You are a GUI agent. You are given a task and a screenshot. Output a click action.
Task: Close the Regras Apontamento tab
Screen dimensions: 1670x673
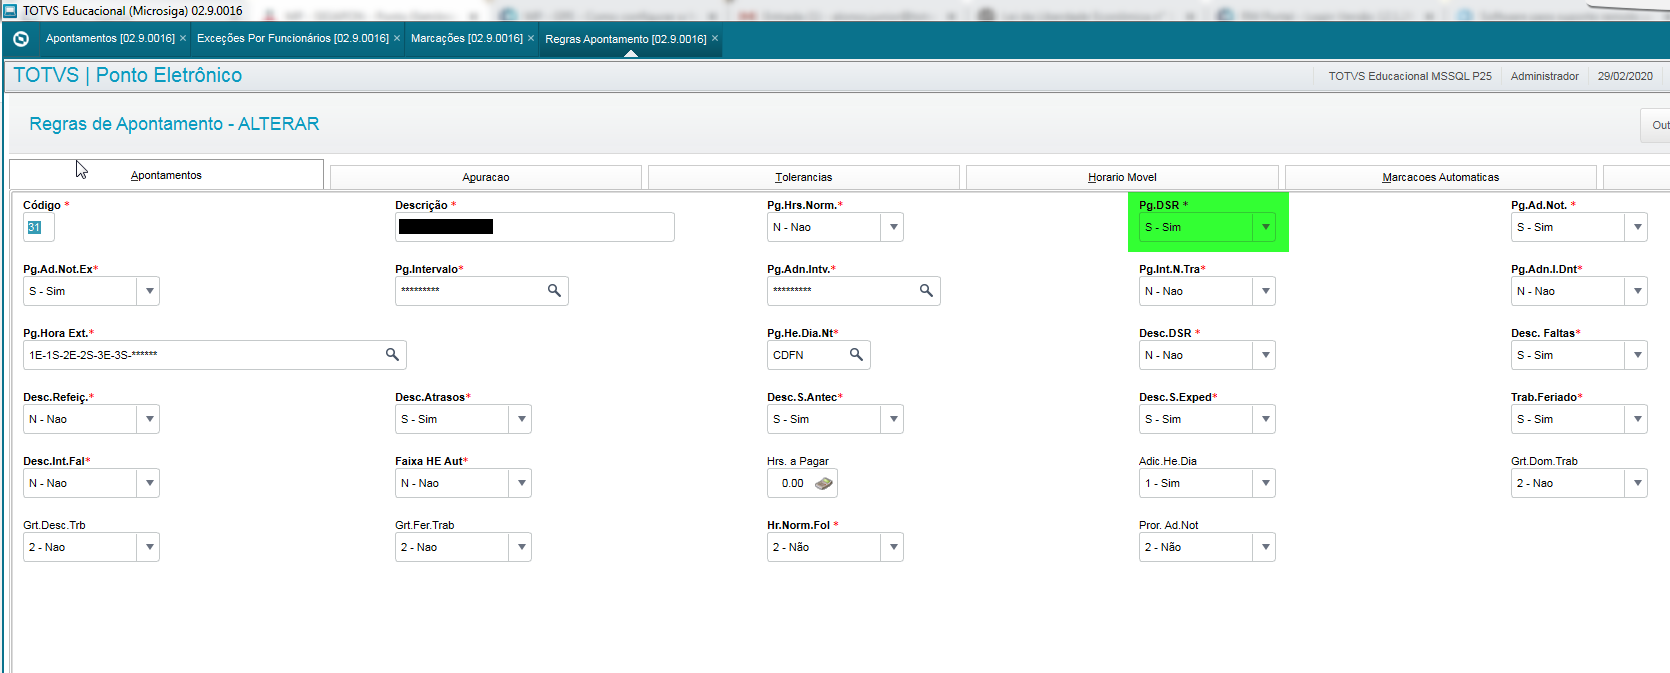pos(715,38)
